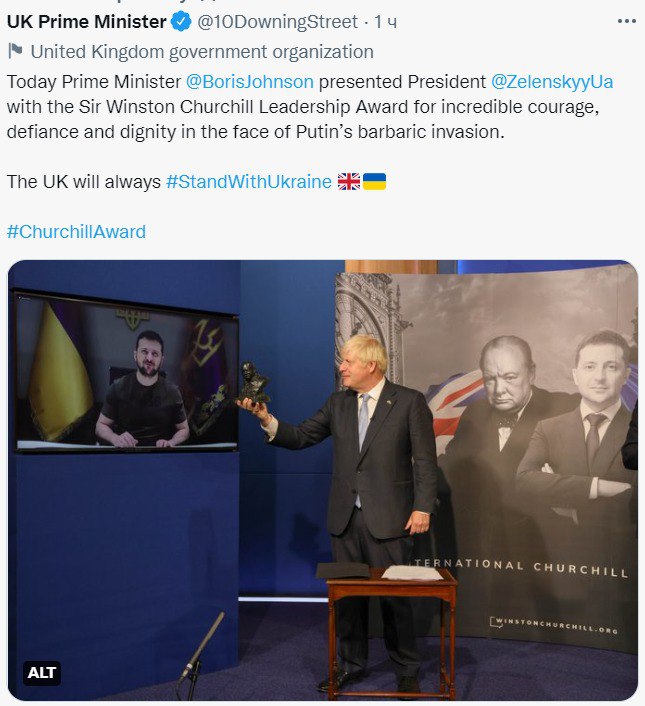Image resolution: width=645 pixels, height=706 pixels.
Task: Click the bust statuette in the photo
Action: point(253,383)
